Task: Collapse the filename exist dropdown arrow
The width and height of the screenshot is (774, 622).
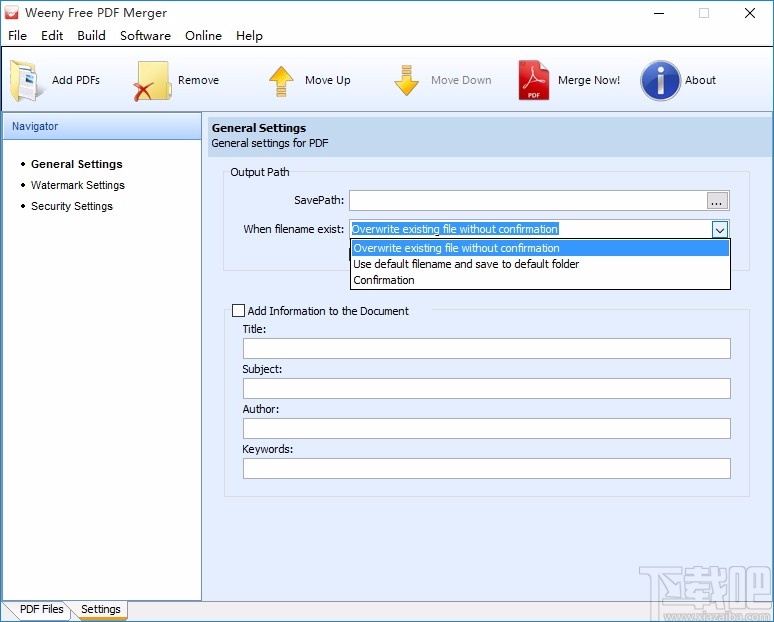Action: [719, 229]
